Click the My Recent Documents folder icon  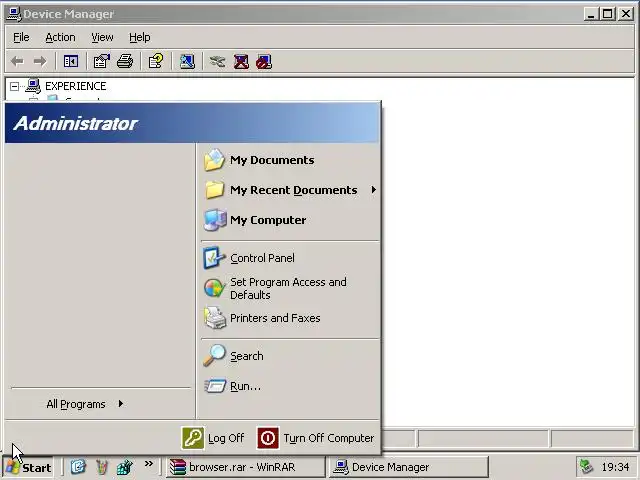(215, 190)
